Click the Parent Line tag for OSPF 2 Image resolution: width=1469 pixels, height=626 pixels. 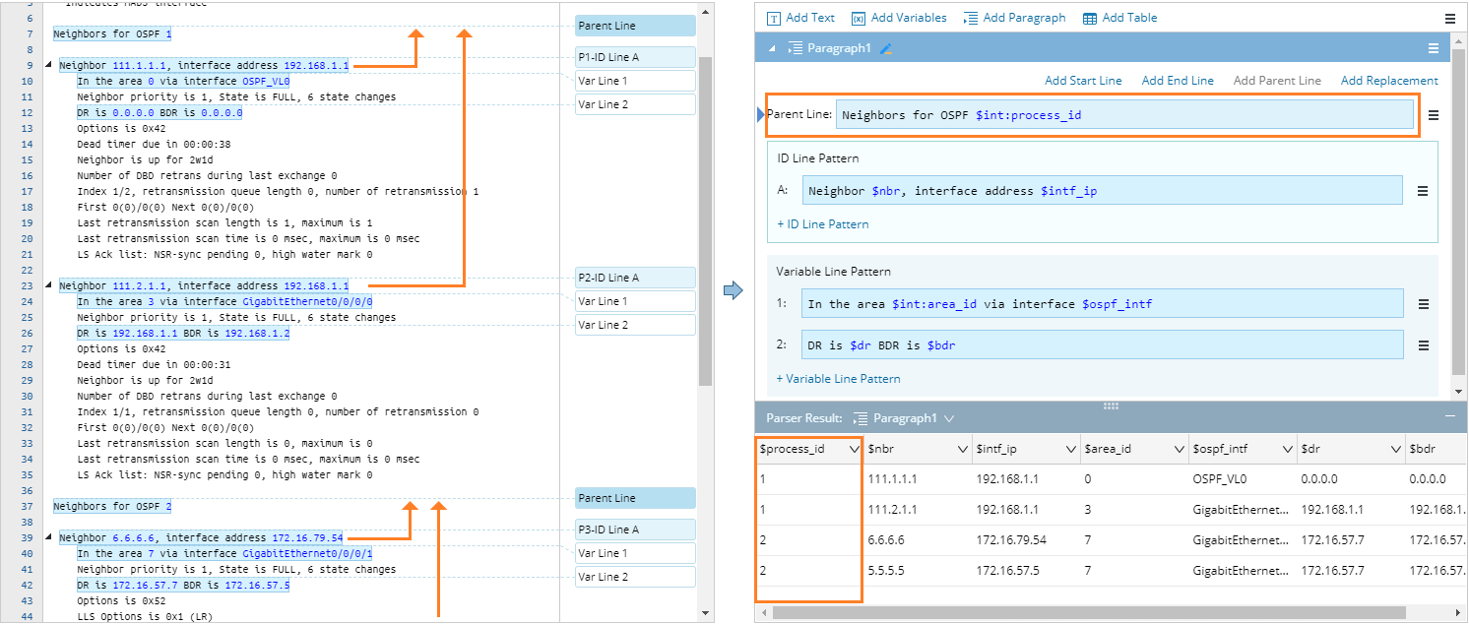635,498
